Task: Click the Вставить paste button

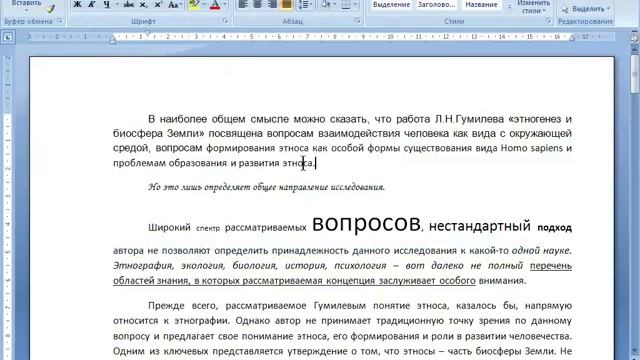Action: (26, 5)
